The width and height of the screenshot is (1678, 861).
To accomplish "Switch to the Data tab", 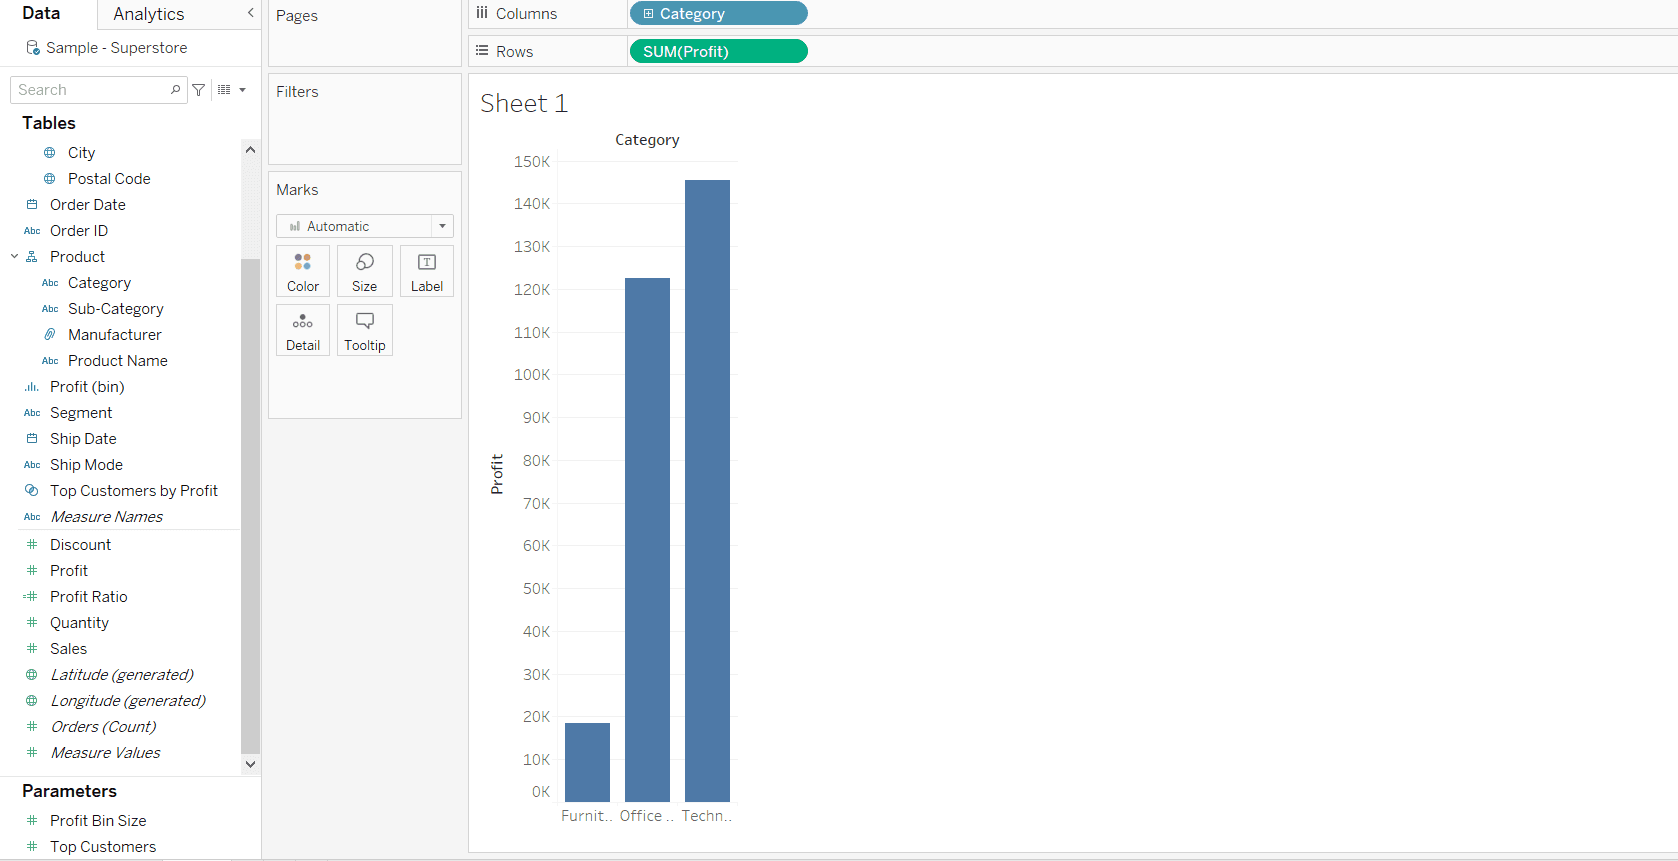I will [41, 13].
